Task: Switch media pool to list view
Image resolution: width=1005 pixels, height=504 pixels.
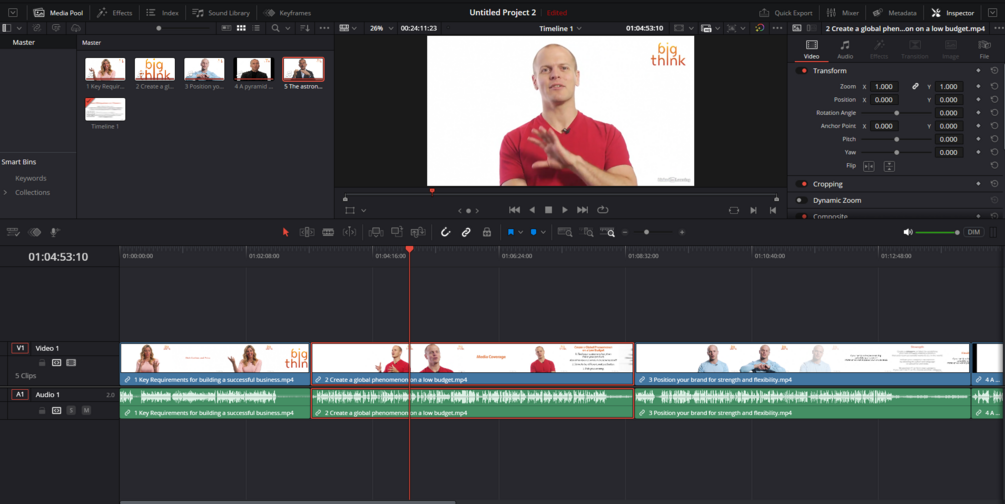Action: click(256, 28)
